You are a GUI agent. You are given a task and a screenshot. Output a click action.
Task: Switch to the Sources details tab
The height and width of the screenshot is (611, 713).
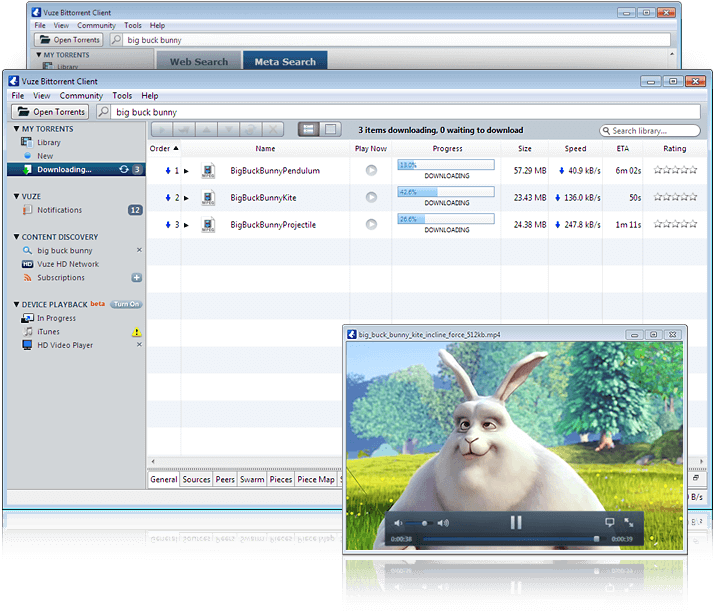click(196, 479)
